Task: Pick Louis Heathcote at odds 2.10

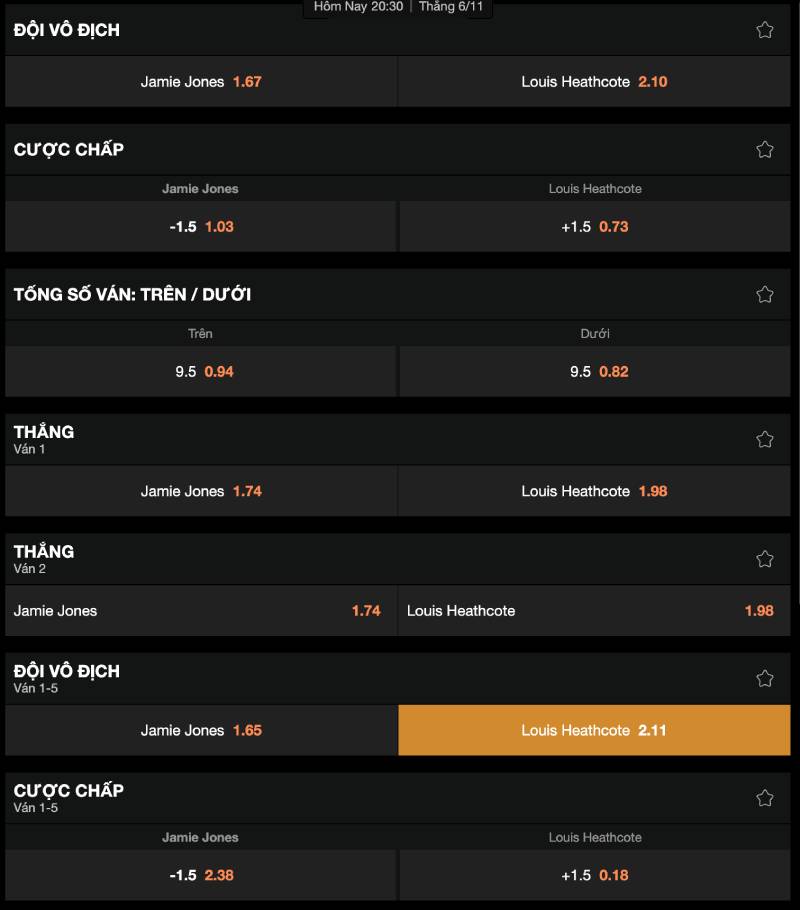Action: tap(594, 82)
